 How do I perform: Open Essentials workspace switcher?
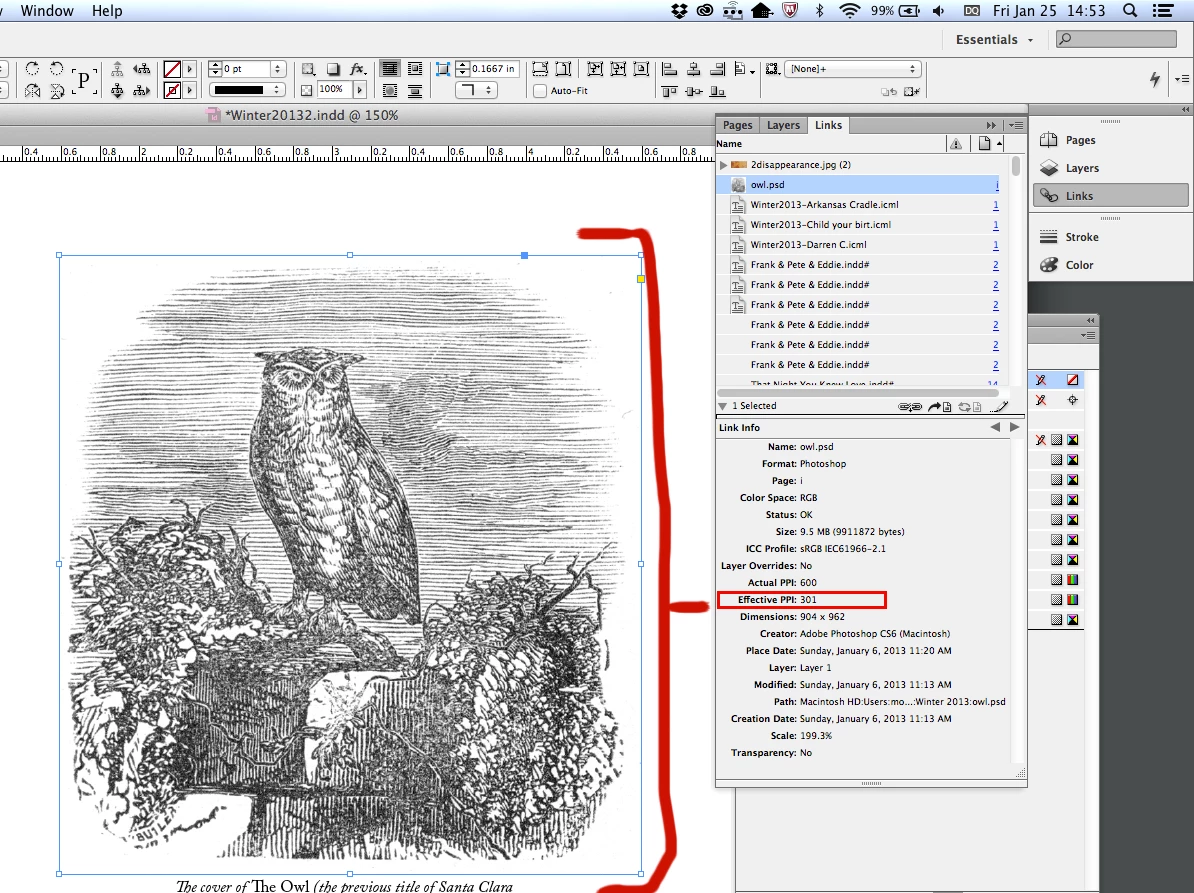pos(994,40)
